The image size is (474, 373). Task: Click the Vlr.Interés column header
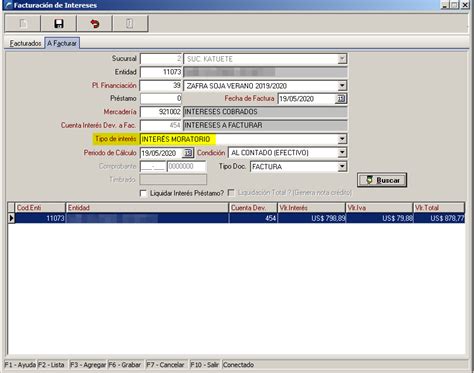point(311,208)
